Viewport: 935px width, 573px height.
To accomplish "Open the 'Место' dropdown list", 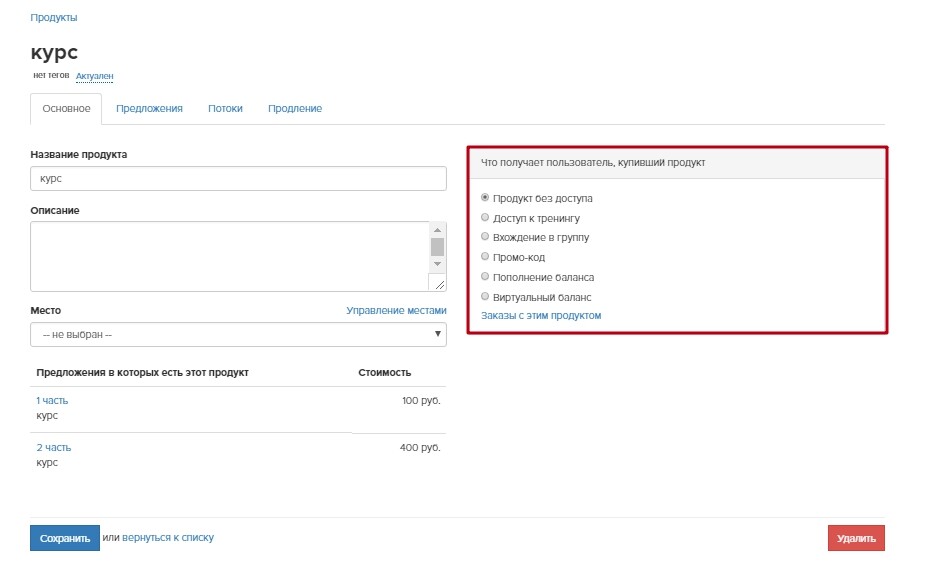I will click(238, 334).
